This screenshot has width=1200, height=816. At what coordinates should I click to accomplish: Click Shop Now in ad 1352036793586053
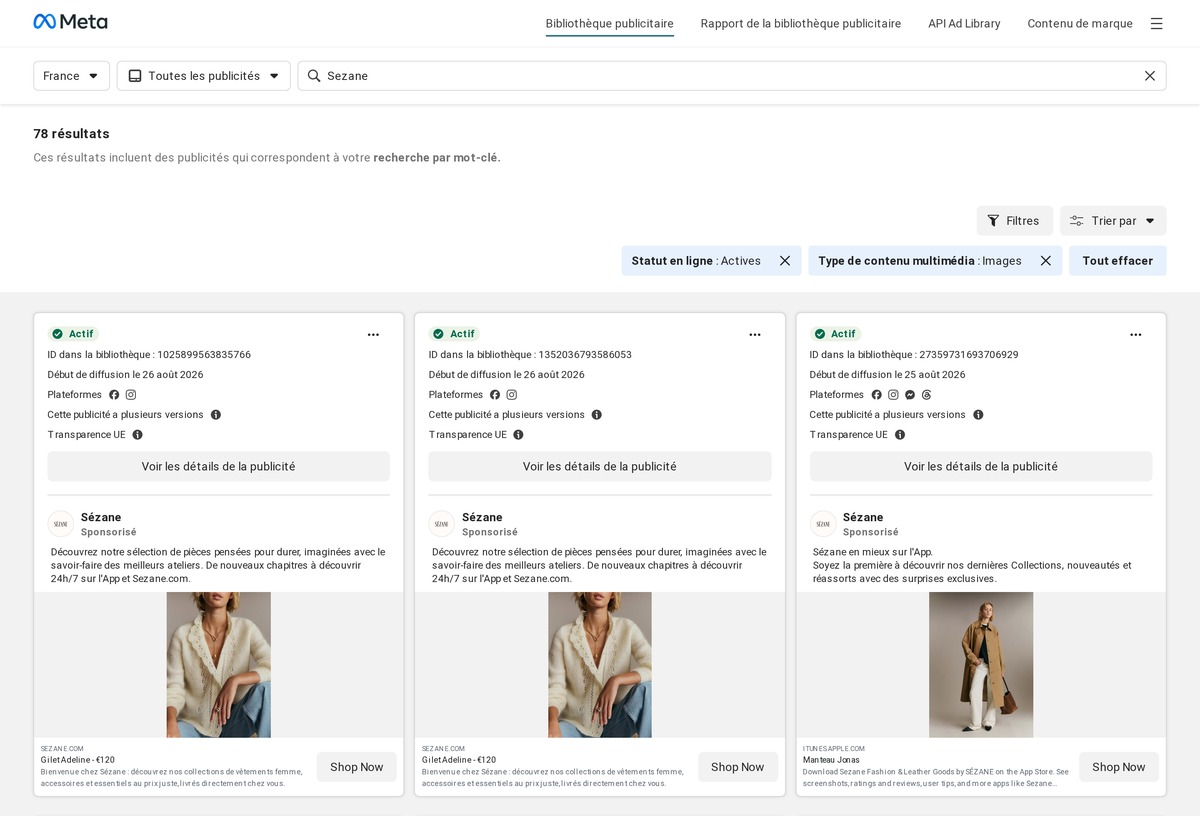pyautogui.click(x=738, y=767)
